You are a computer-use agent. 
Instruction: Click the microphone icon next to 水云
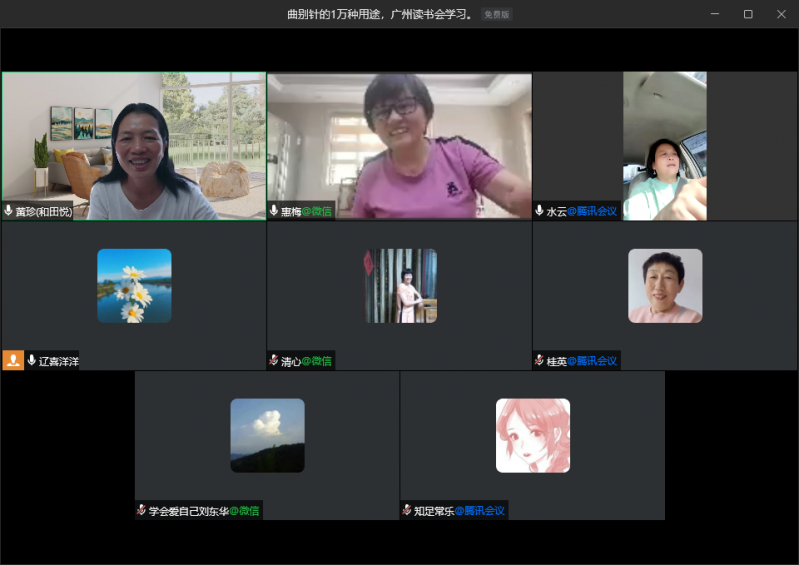(540, 211)
